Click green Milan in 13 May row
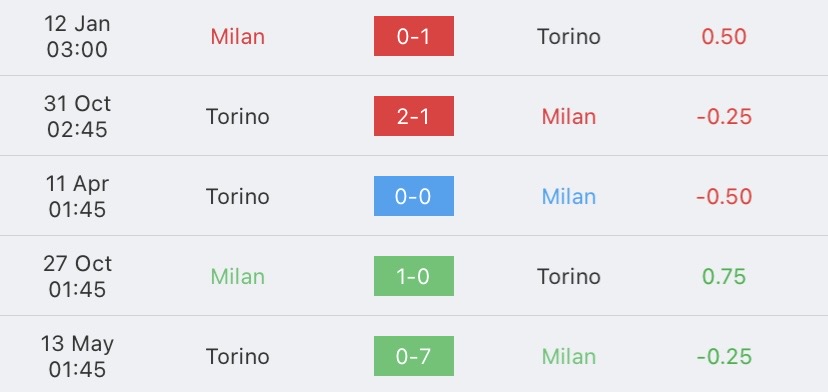The height and width of the screenshot is (392, 828). tap(569, 357)
